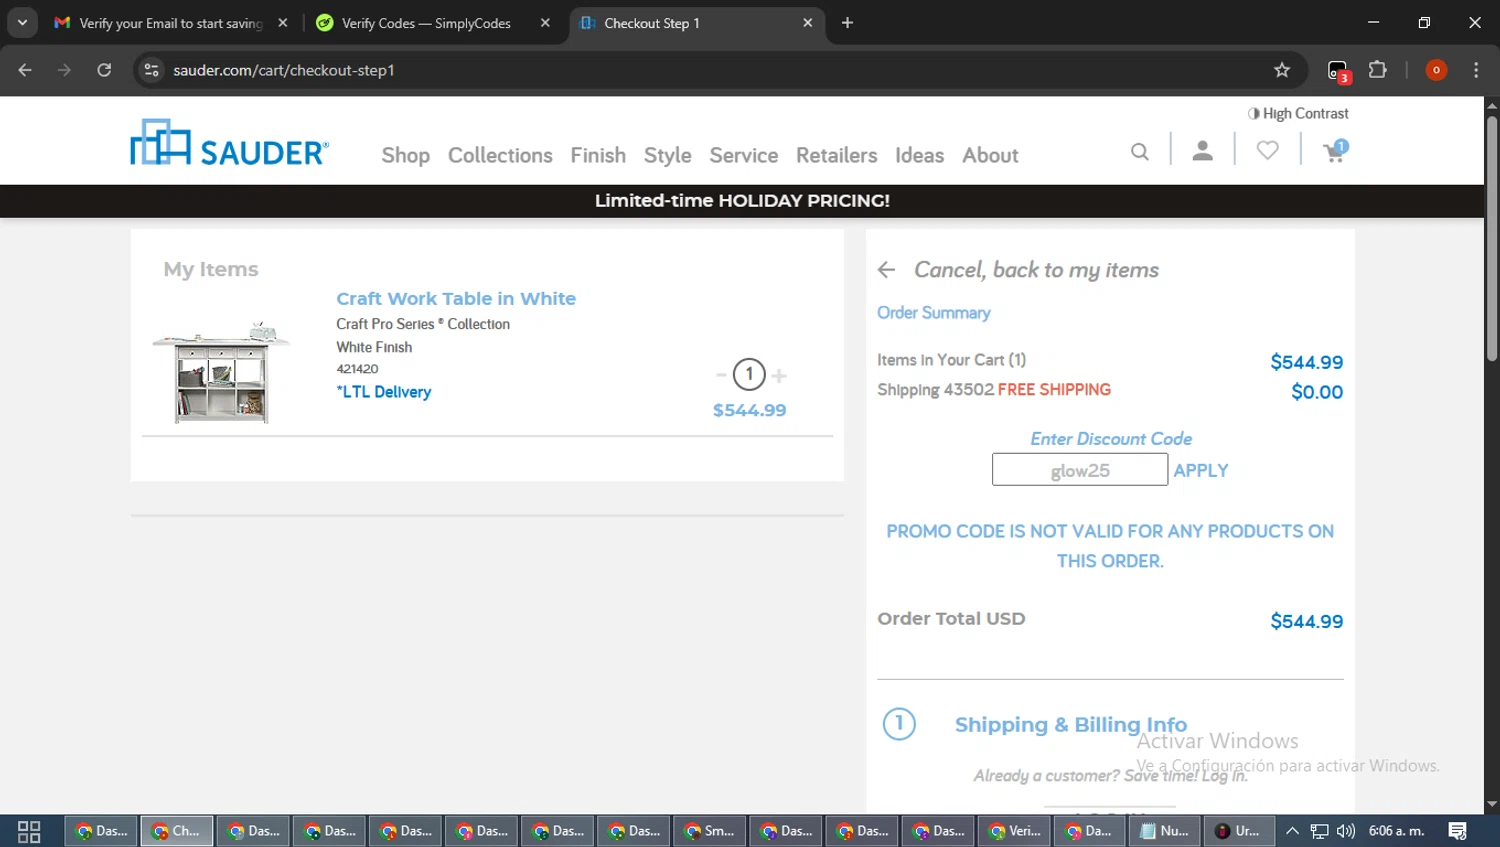Switch to Verify Codes — SimplyCodes tab

tap(425, 23)
